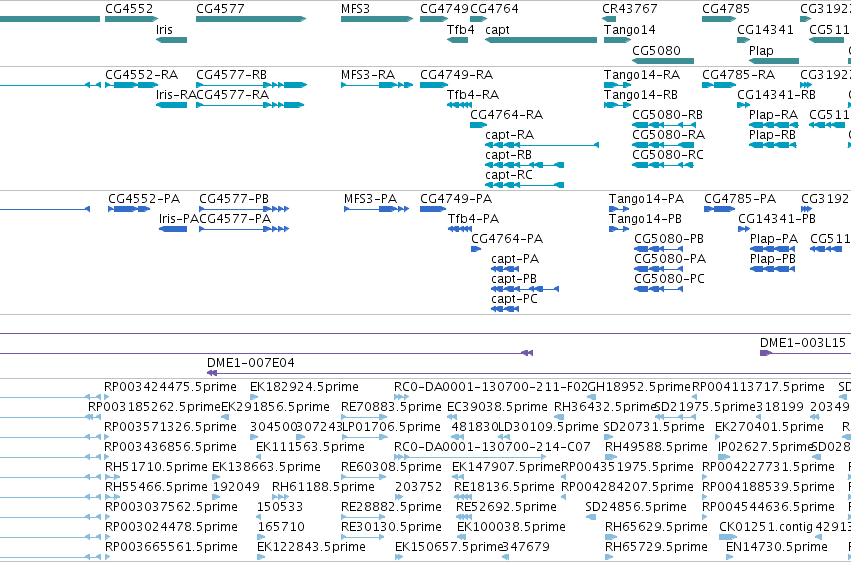851x562 pixels.
Task: Click the RE70883.5prime EST label
Action: 391,407
